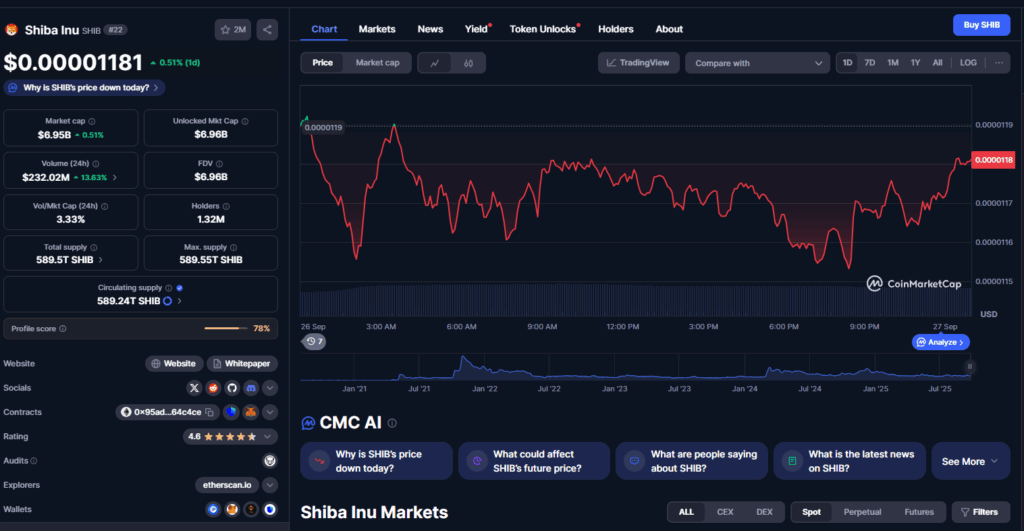Screen dimensions: 1024x531
Task: Set chart range to 1D
Action: click(x=847, y=63)
